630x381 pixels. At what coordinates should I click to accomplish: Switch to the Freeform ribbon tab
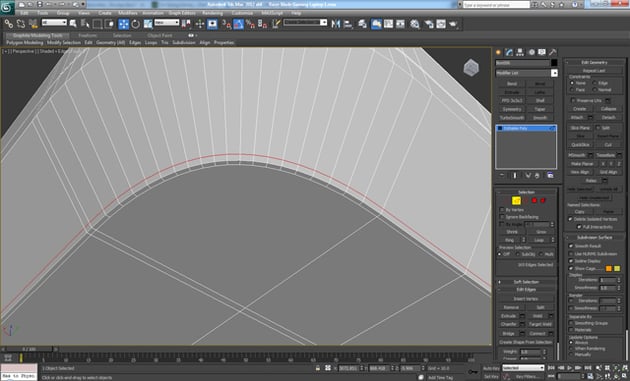[x=87, y=35]
